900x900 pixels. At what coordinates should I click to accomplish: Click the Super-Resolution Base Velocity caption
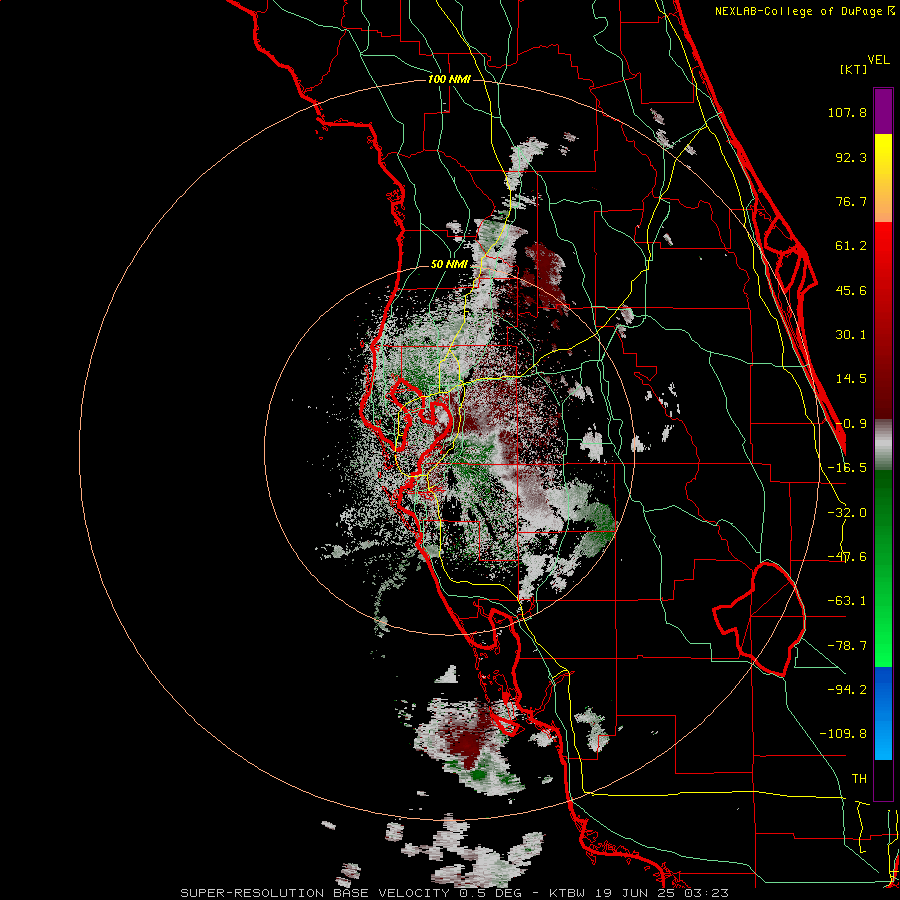point(454,893)
